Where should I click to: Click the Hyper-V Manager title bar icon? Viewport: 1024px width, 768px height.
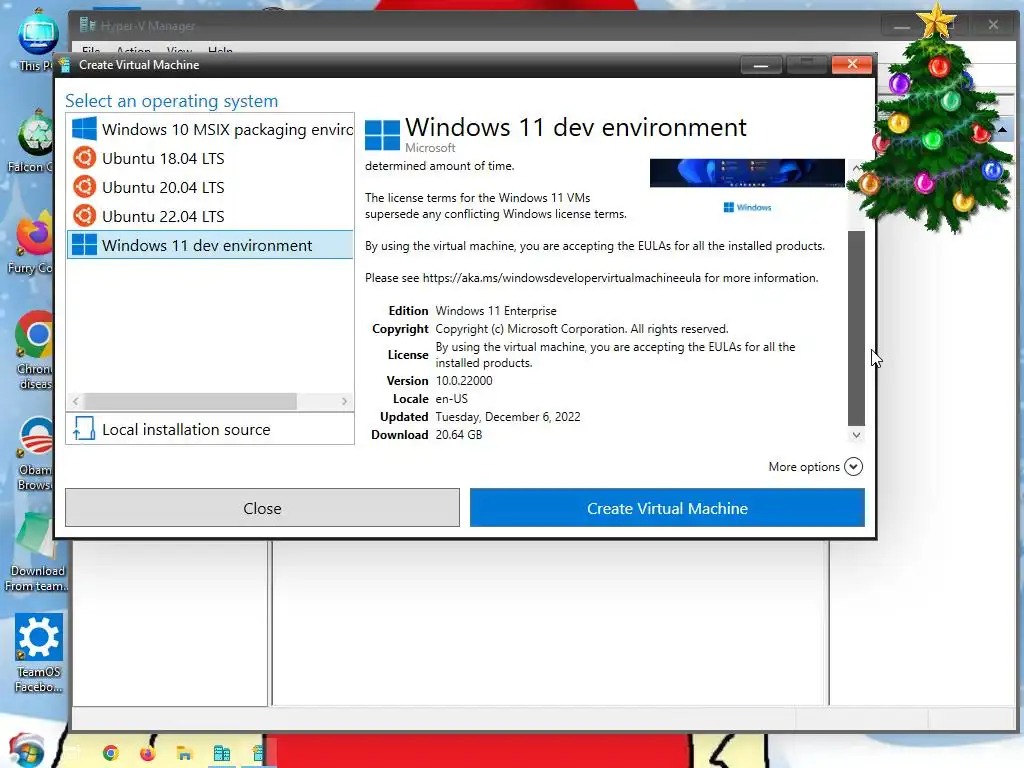pyautogui.click(x=87, y=25)
